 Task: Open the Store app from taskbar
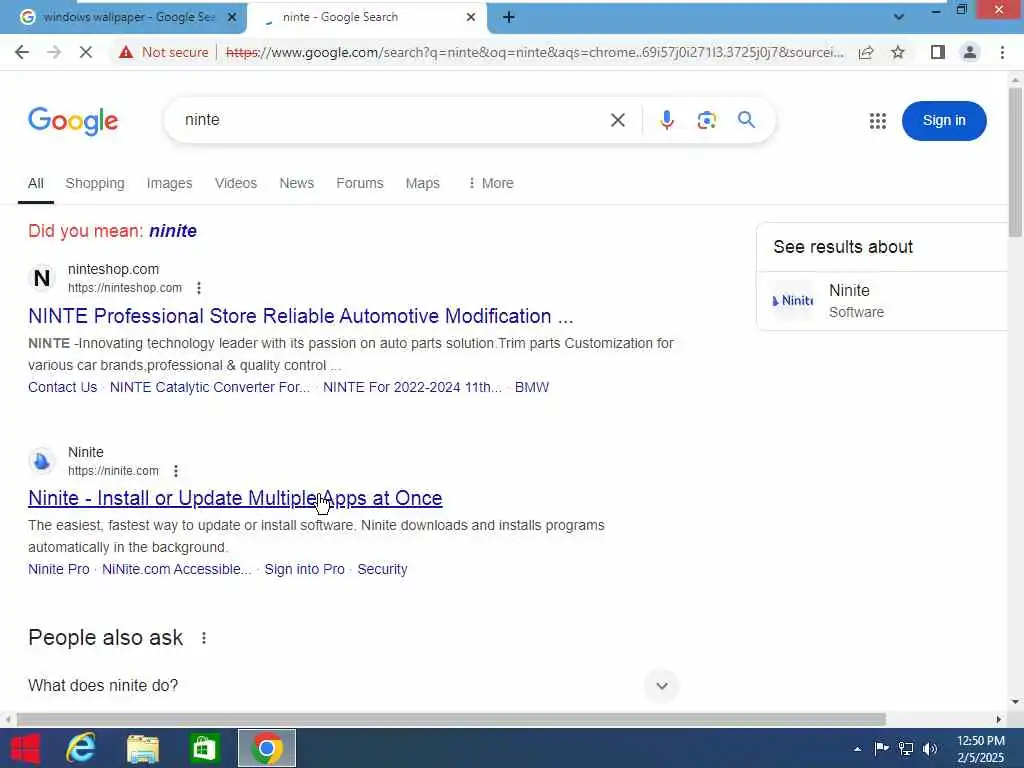(x=204, y=748)
